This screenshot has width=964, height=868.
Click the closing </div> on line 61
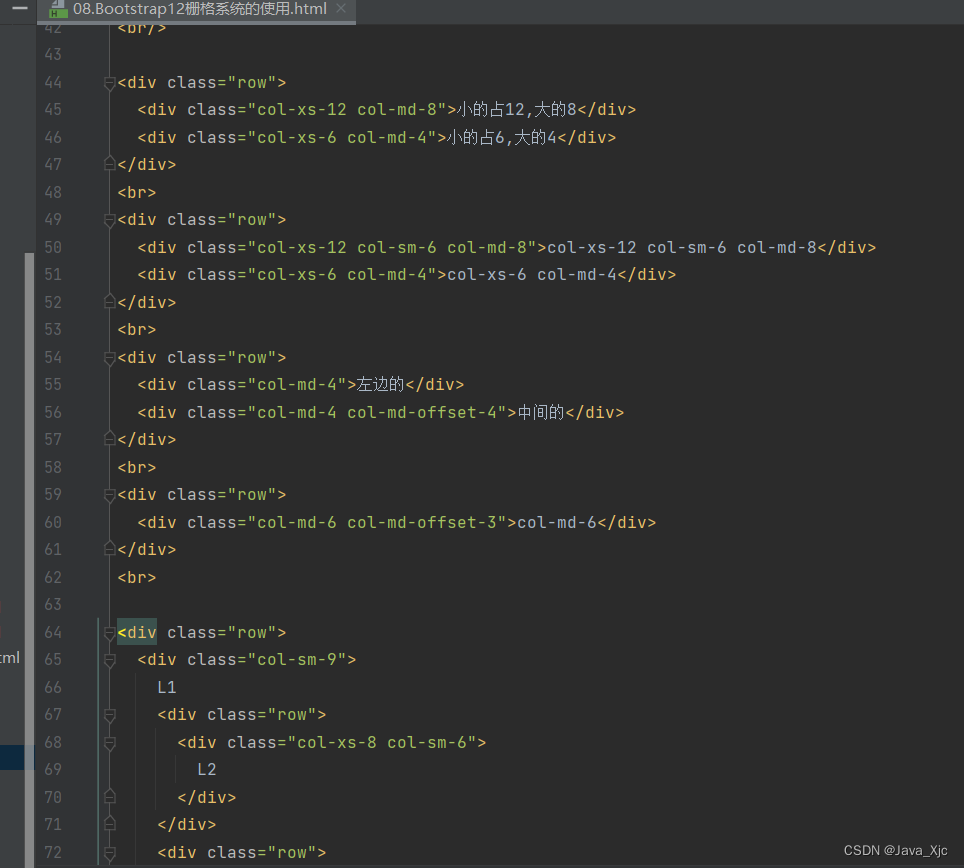click(147, 549)
